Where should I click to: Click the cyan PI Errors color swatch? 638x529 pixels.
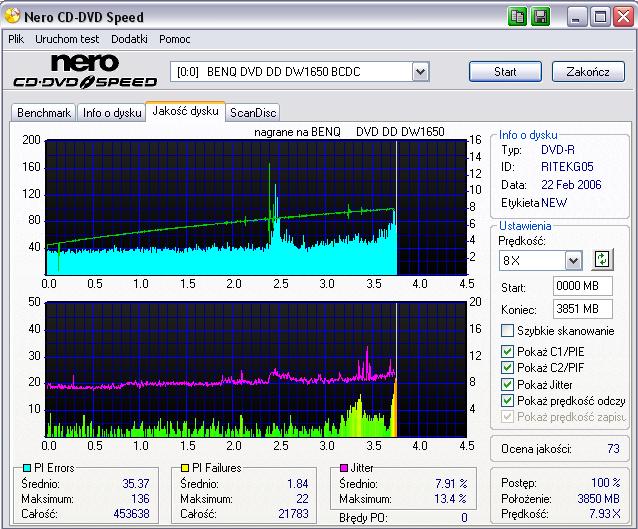27,468
